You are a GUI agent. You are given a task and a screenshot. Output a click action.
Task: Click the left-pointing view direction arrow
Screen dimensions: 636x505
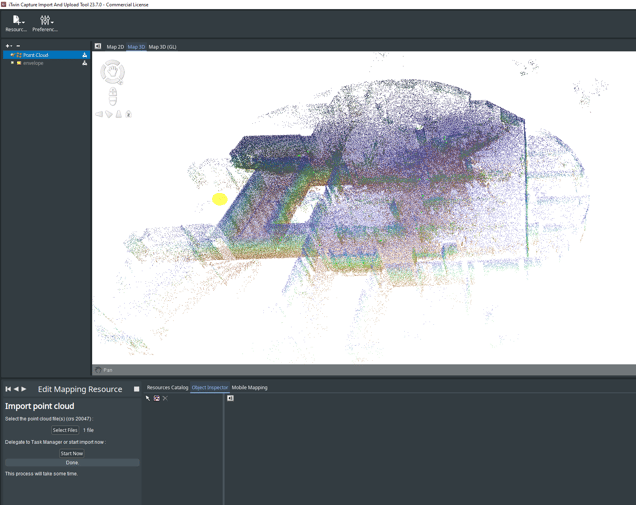click(x=100, y=115)
